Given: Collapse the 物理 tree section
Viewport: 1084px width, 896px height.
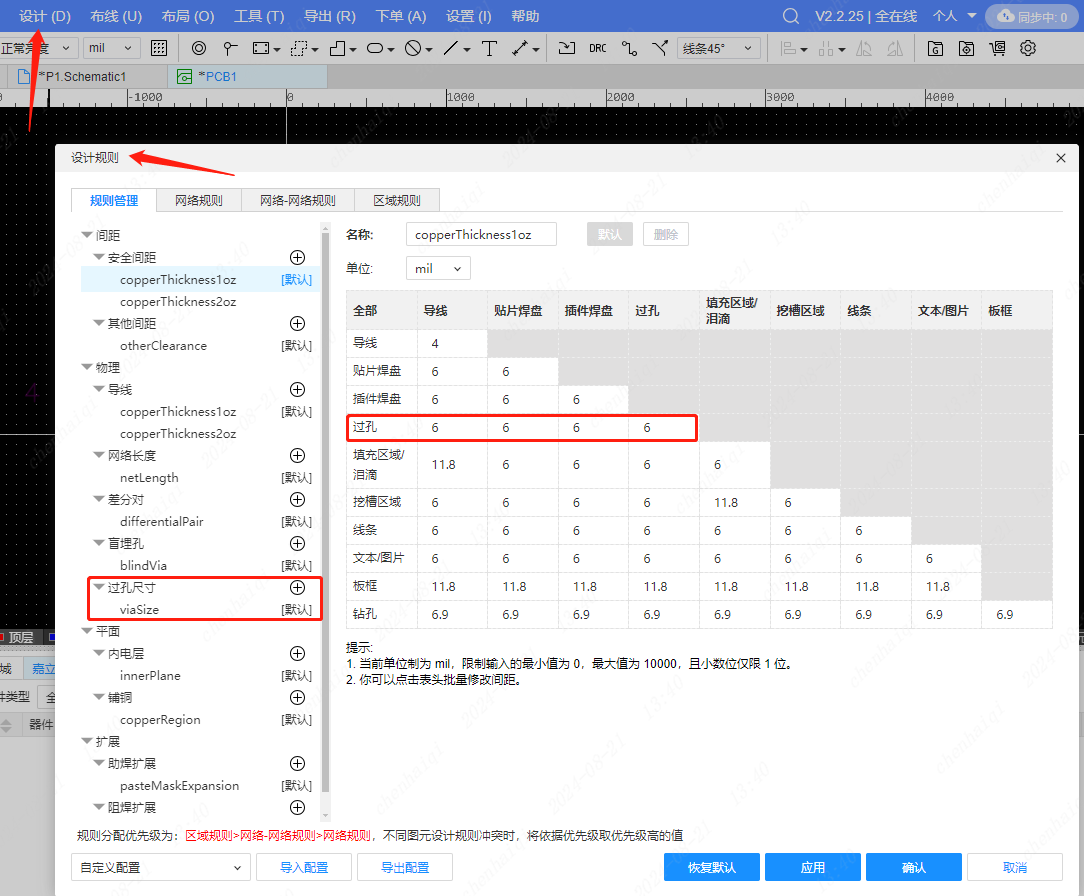Looking at the screenshot, I should 88,368.
